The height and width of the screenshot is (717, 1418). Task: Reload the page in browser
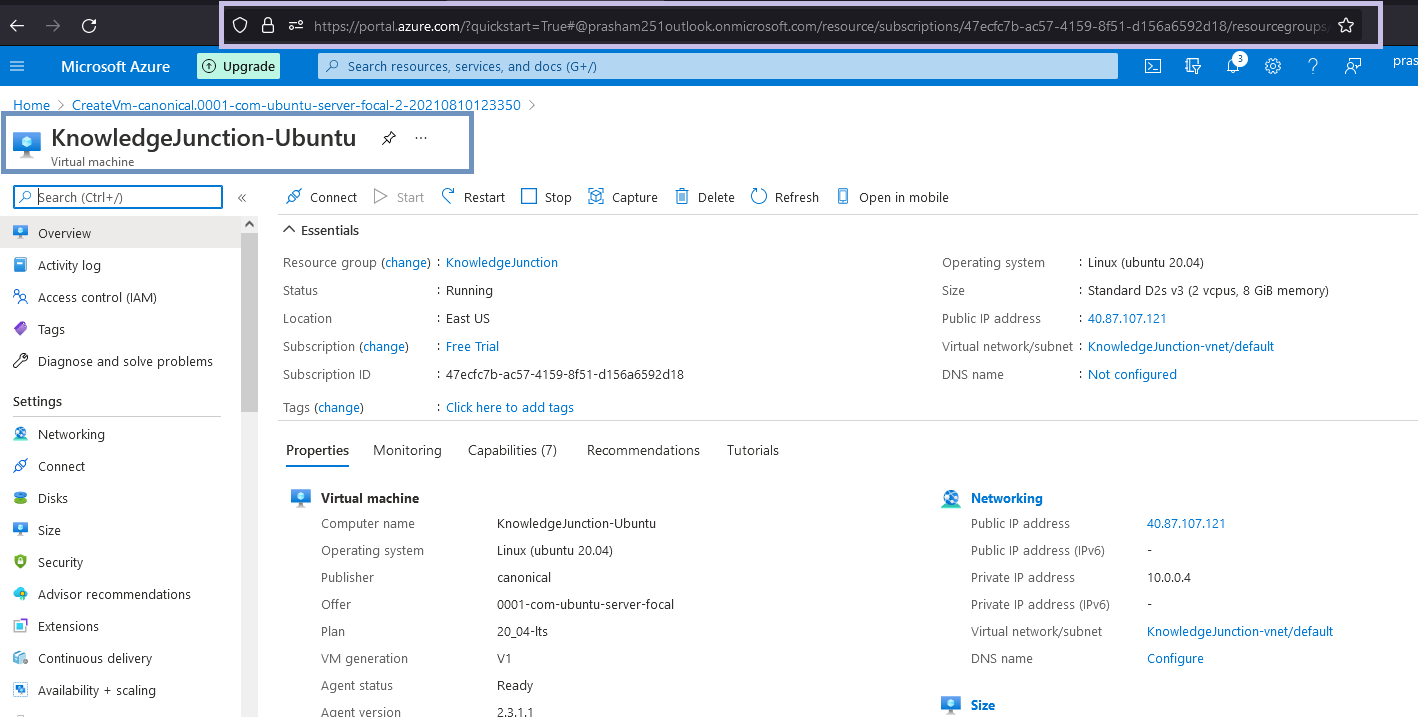tap(89, 25)
